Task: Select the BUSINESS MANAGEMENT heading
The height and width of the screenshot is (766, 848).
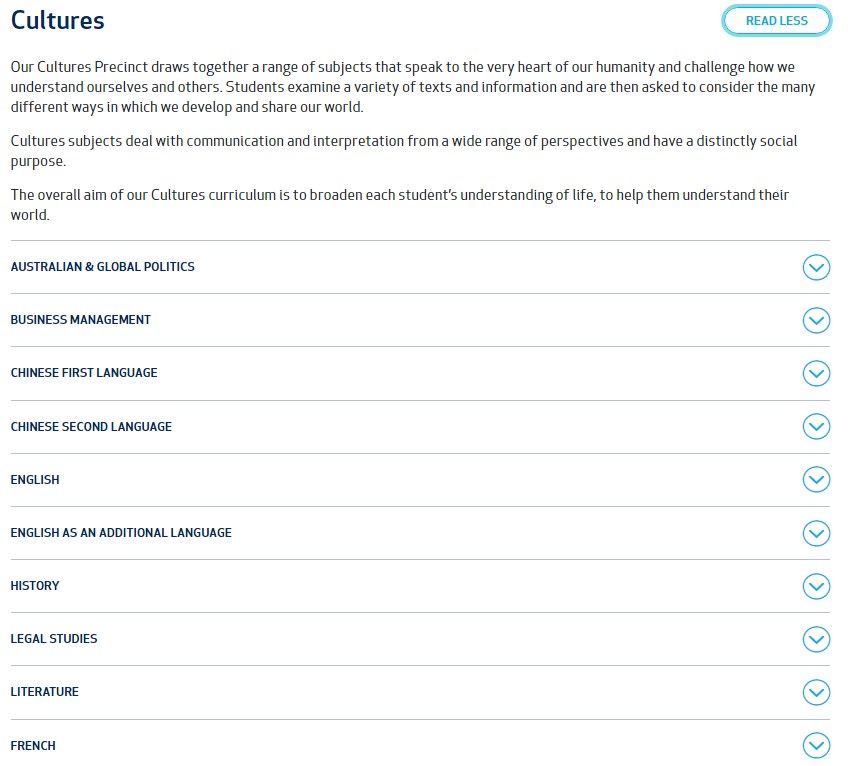Action: pos(81,320)
